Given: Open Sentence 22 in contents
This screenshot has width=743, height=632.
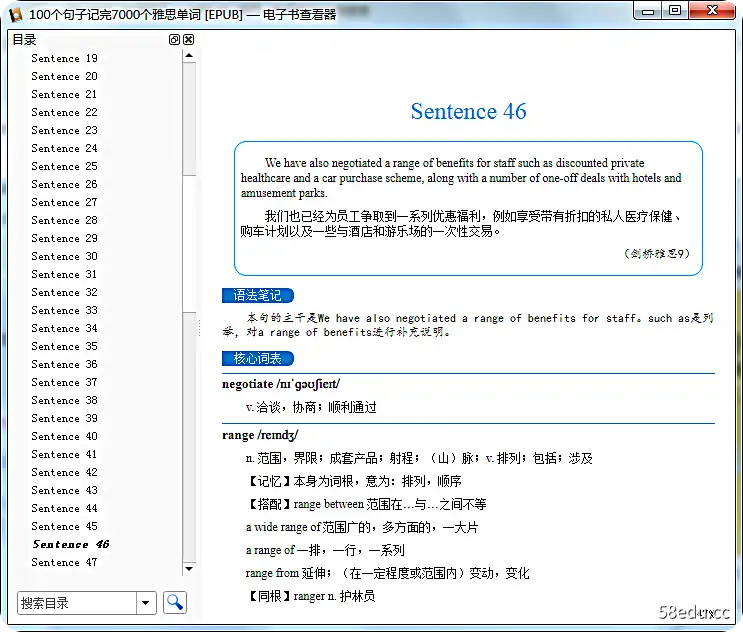Looking at the screenshot, I should click(x=64, y=112).
